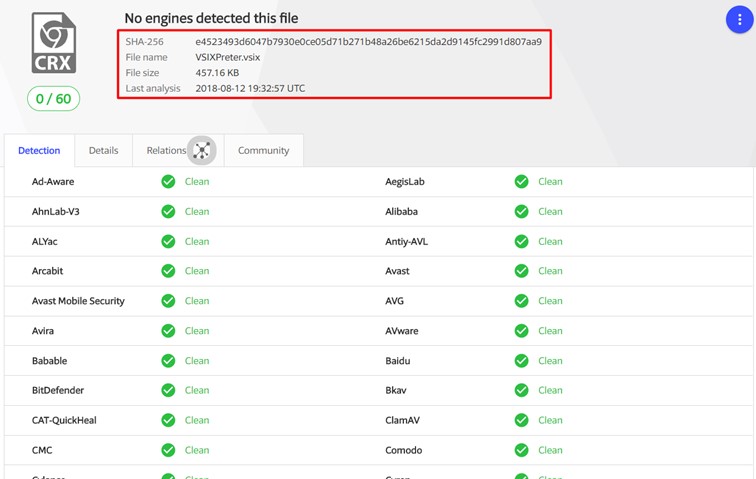Click the green check icon for BitDefender

(x=168, y=390)
